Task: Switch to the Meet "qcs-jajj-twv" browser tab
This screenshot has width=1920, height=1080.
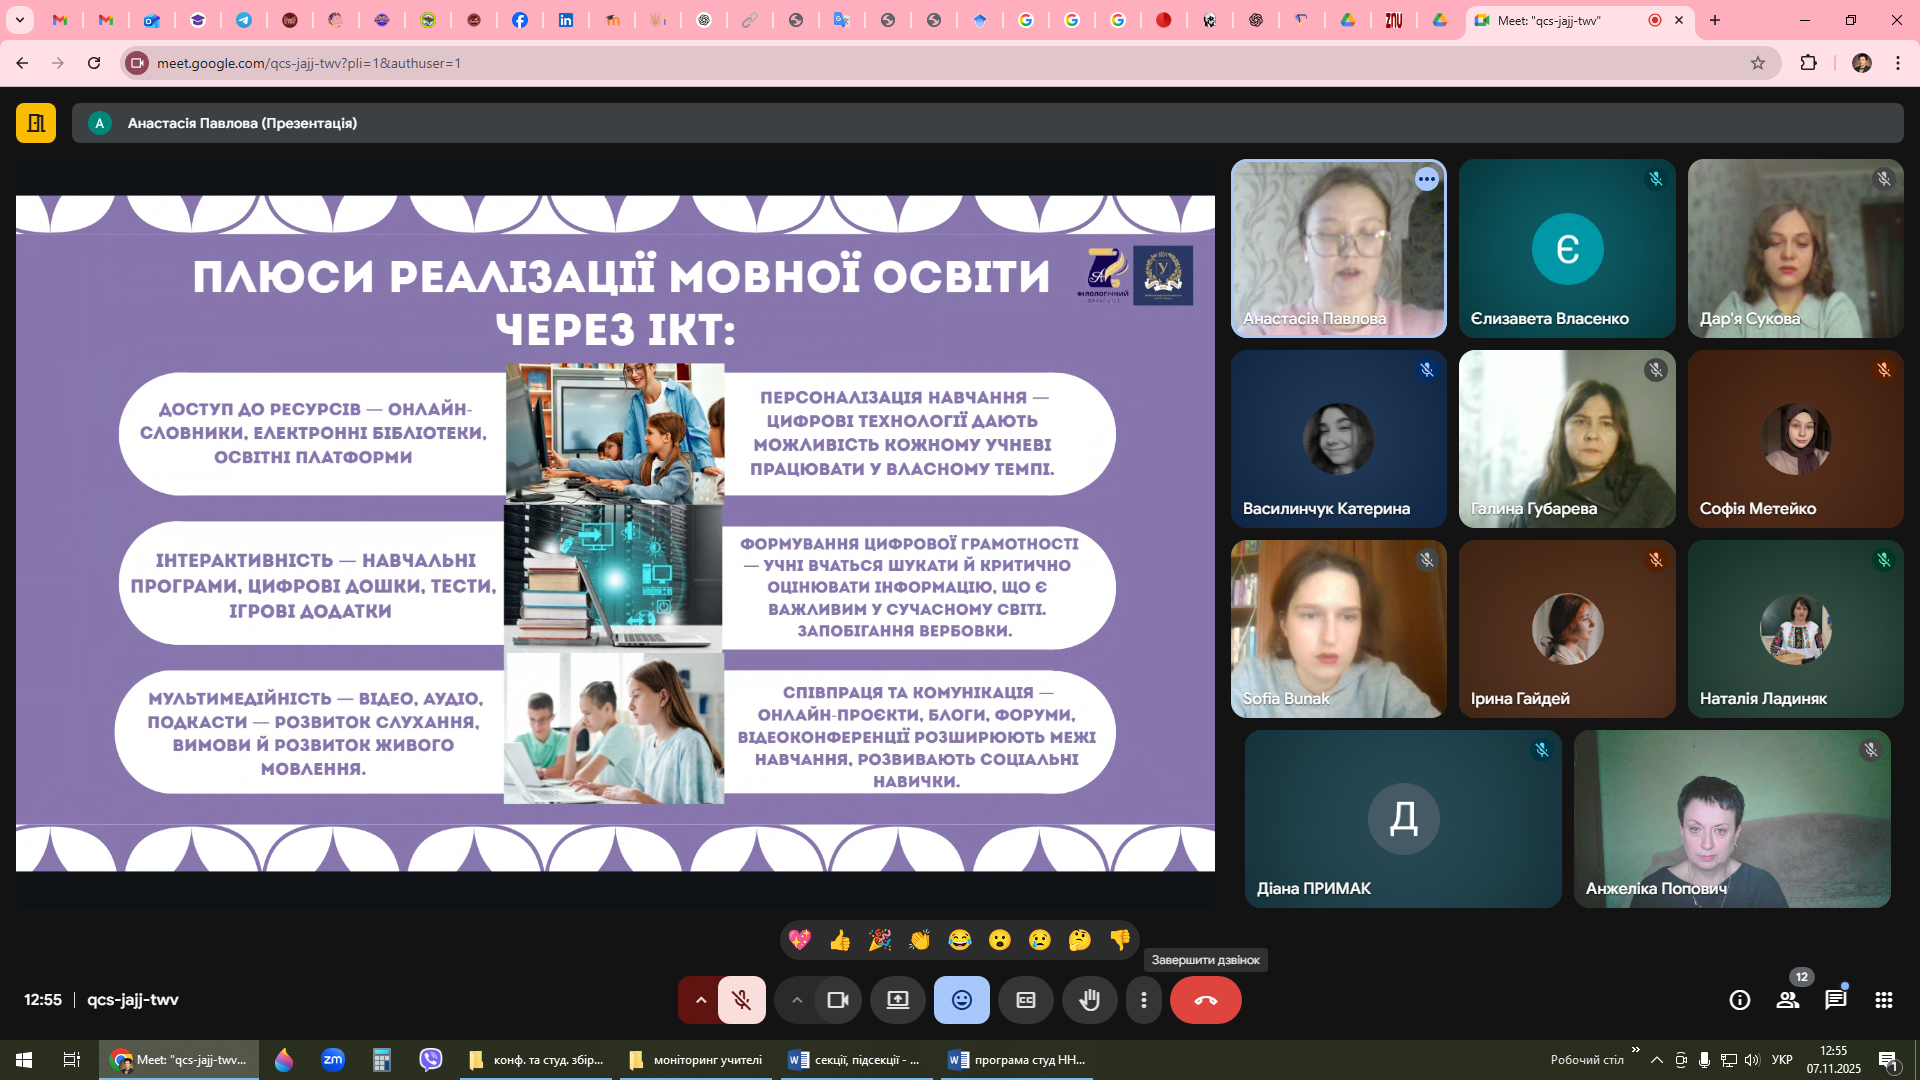Action: click(x=1560, y=20)
